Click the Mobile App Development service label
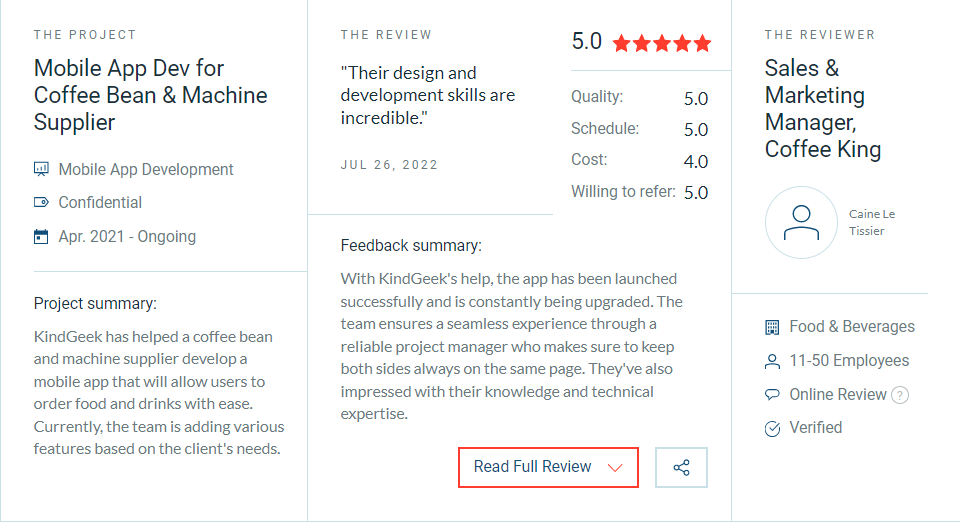This screenshot has width=960, height=522. [x=146, y=170]
